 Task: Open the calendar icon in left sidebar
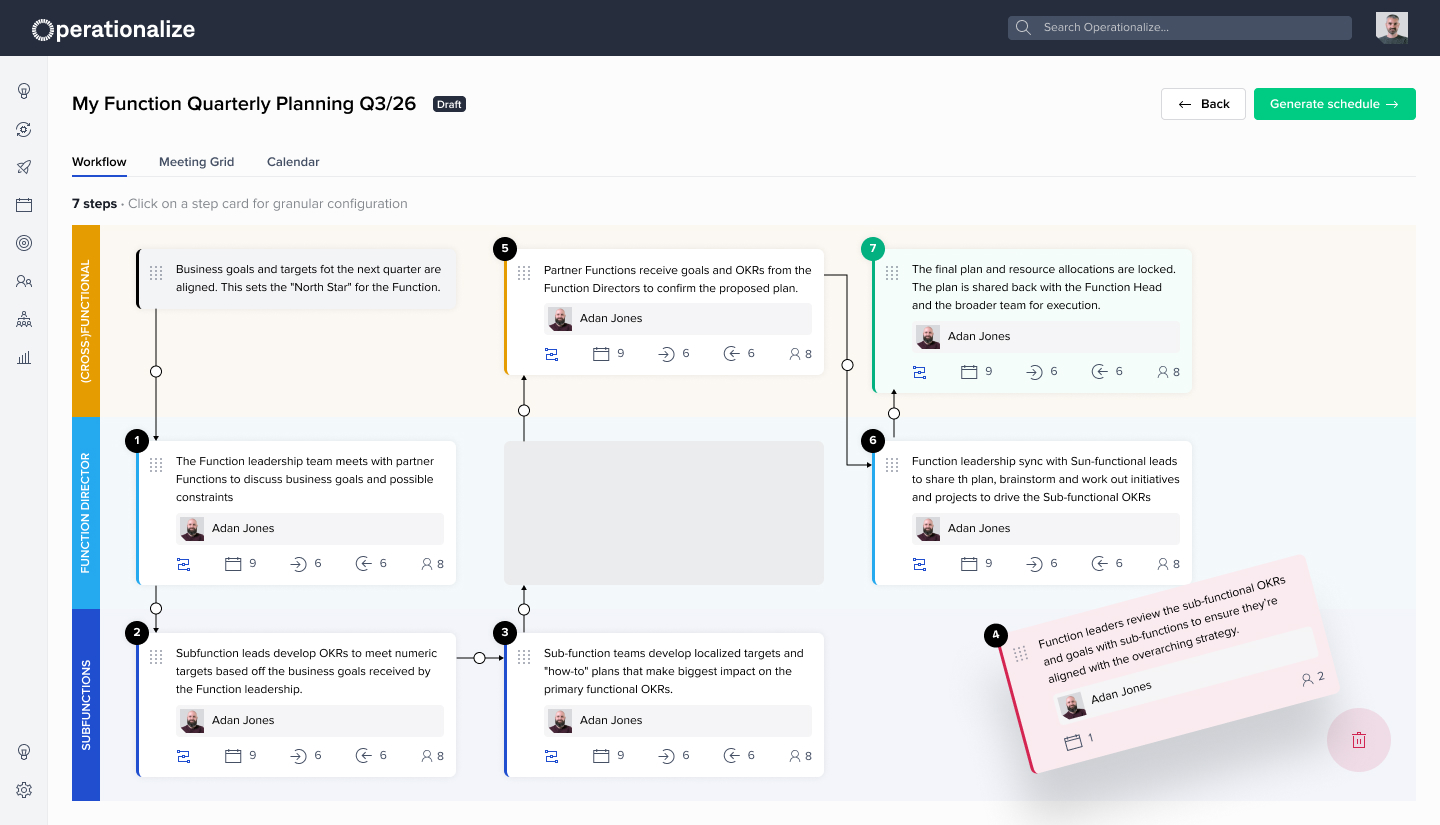24,205
